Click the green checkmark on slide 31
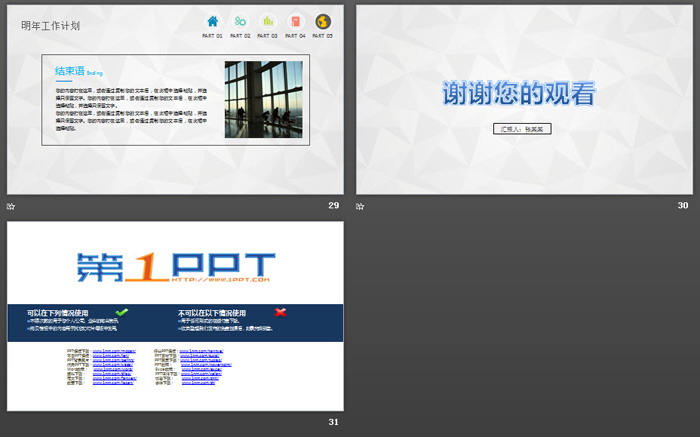 (x=122, y=313)
